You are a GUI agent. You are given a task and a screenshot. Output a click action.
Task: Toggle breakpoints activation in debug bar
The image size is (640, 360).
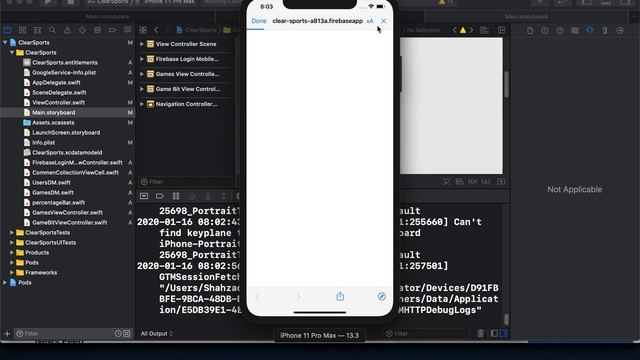tap(160, 196)
